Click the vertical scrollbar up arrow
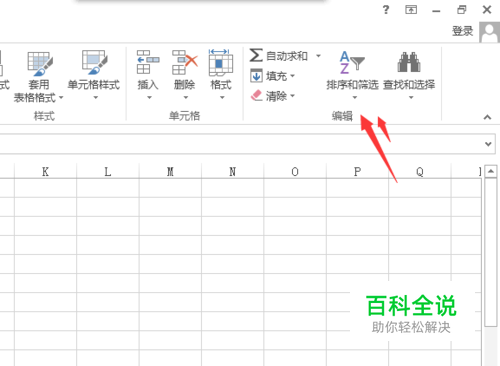This screenshot has height=366, width=500. [x=491, y=171]
